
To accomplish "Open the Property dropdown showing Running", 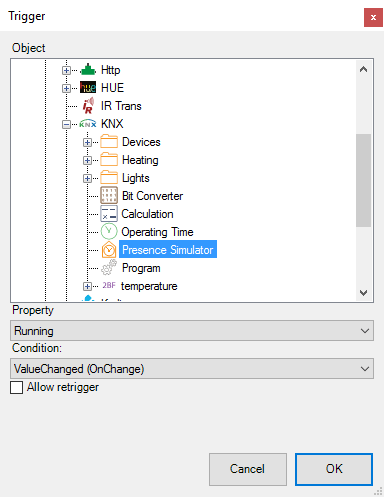I will tap(192, 331).
